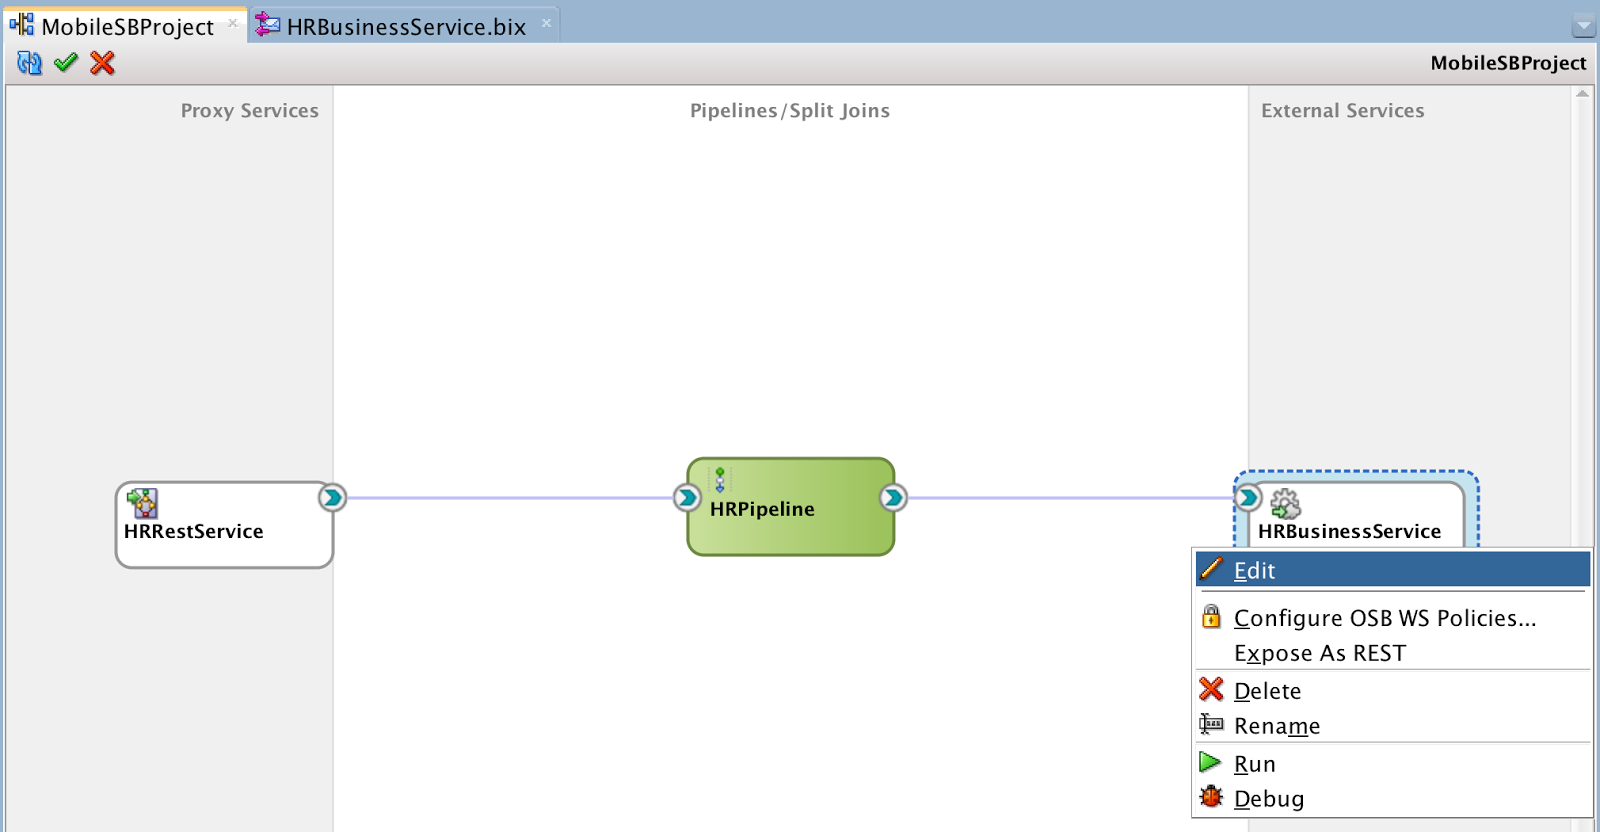Open the tab list dropdown arrow
1600x832 pixels.
coord(1583,25)
